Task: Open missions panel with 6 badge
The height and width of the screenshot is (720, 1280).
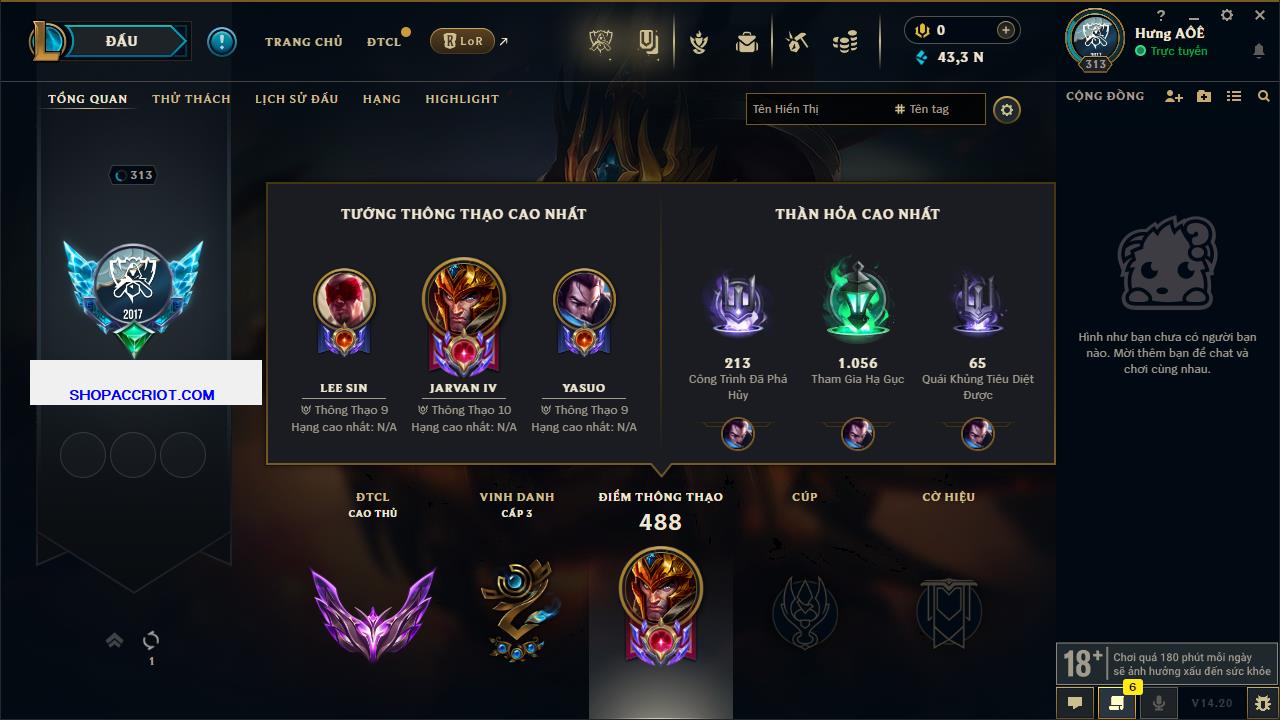Action: tap(1117, 703)
